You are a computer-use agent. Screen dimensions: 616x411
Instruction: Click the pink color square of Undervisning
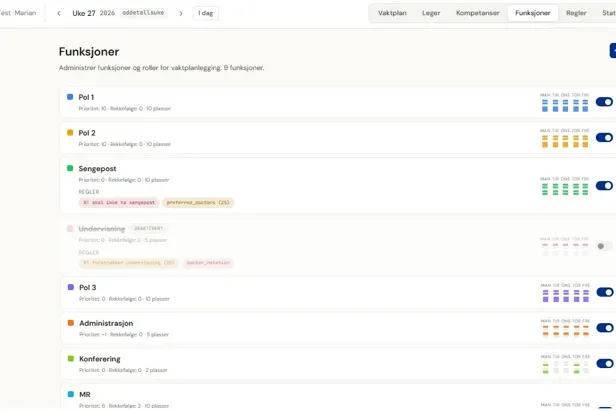70,228
